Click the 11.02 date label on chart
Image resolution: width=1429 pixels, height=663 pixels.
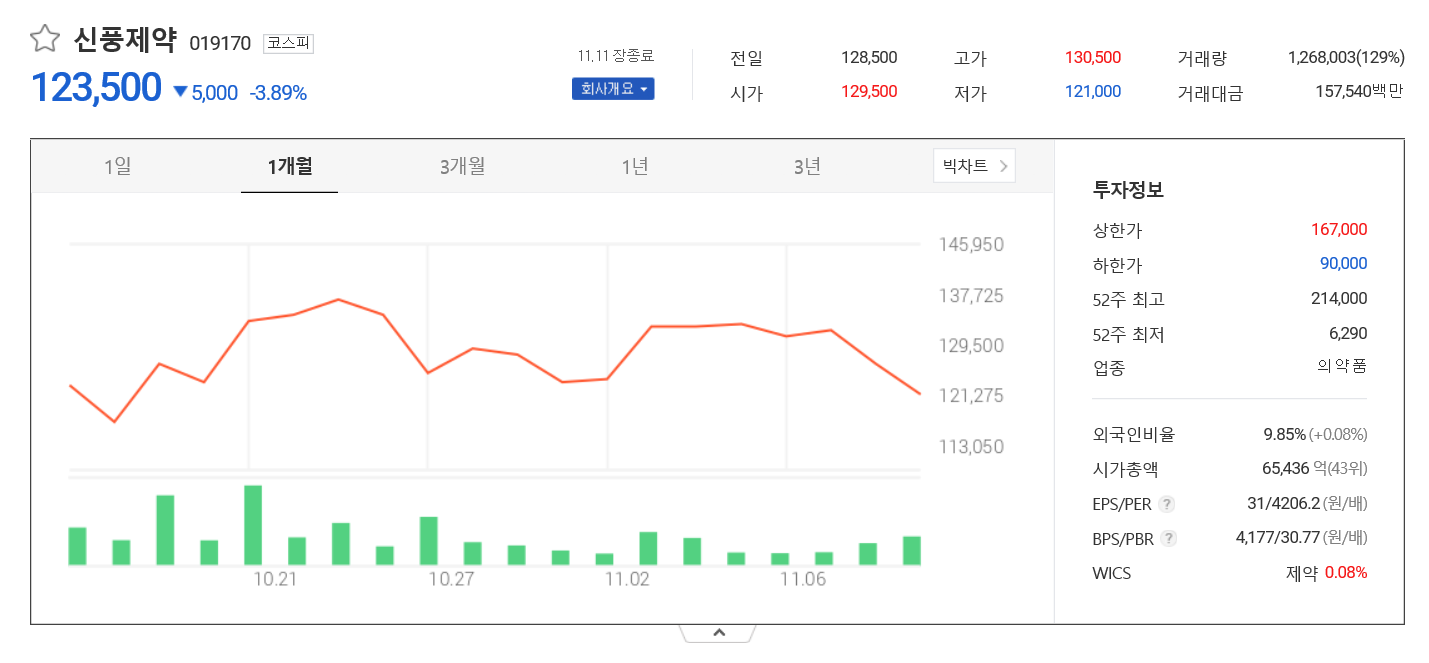coord(627,579)
